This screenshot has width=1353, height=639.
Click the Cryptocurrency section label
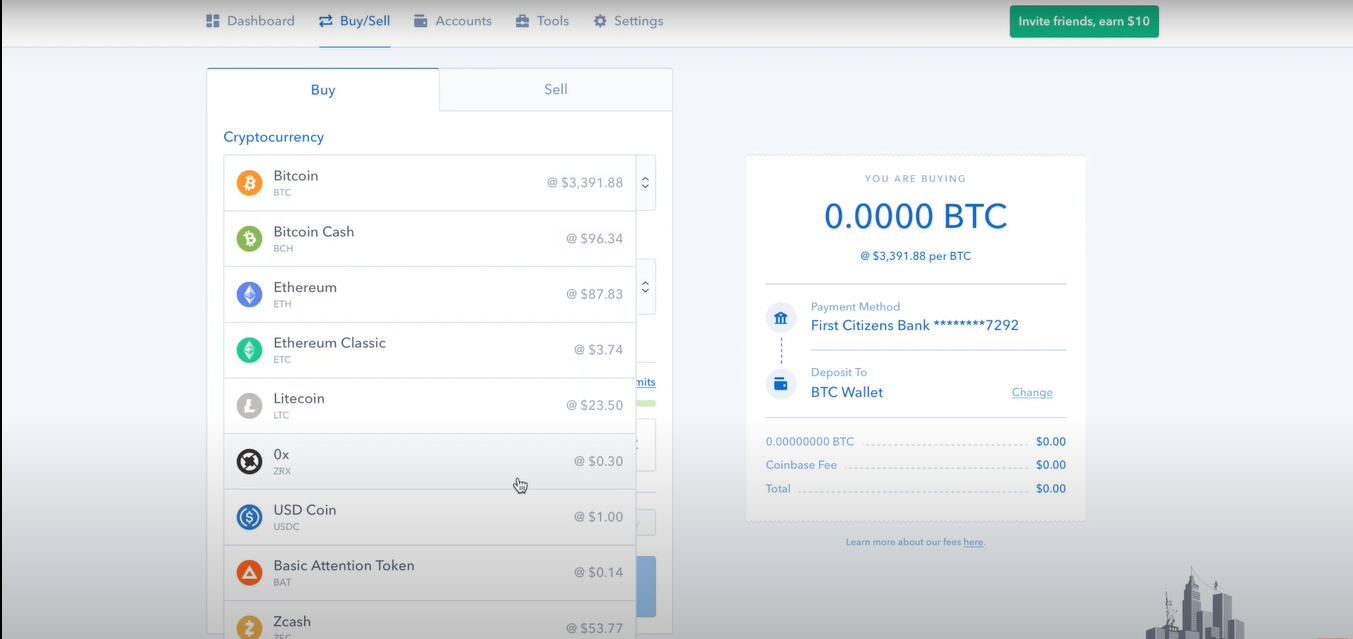pos(274,137)
